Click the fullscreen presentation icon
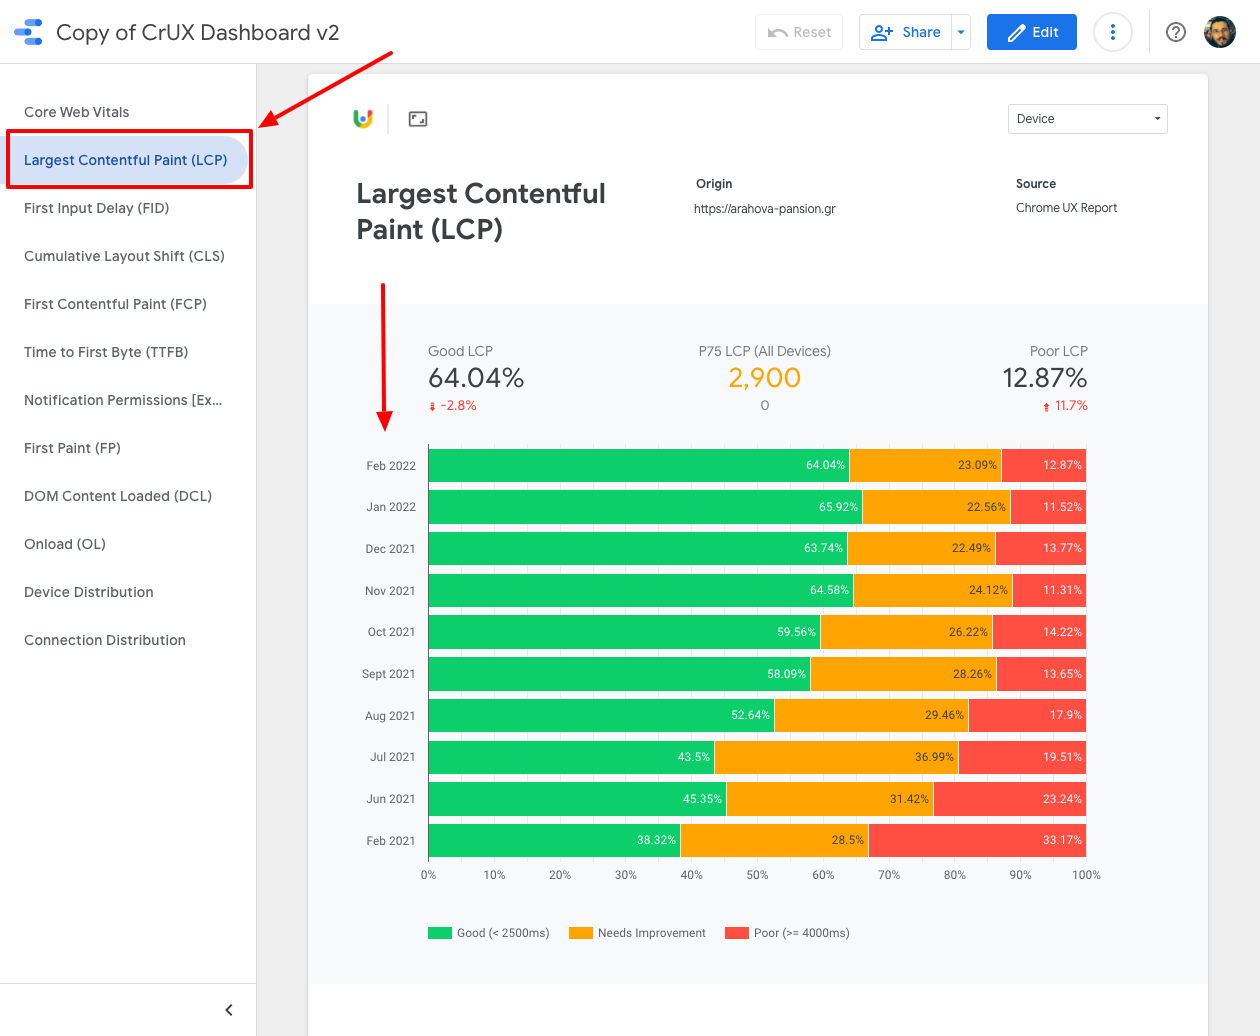The height and width of the screenshot is (1036, 1260). 418,119
